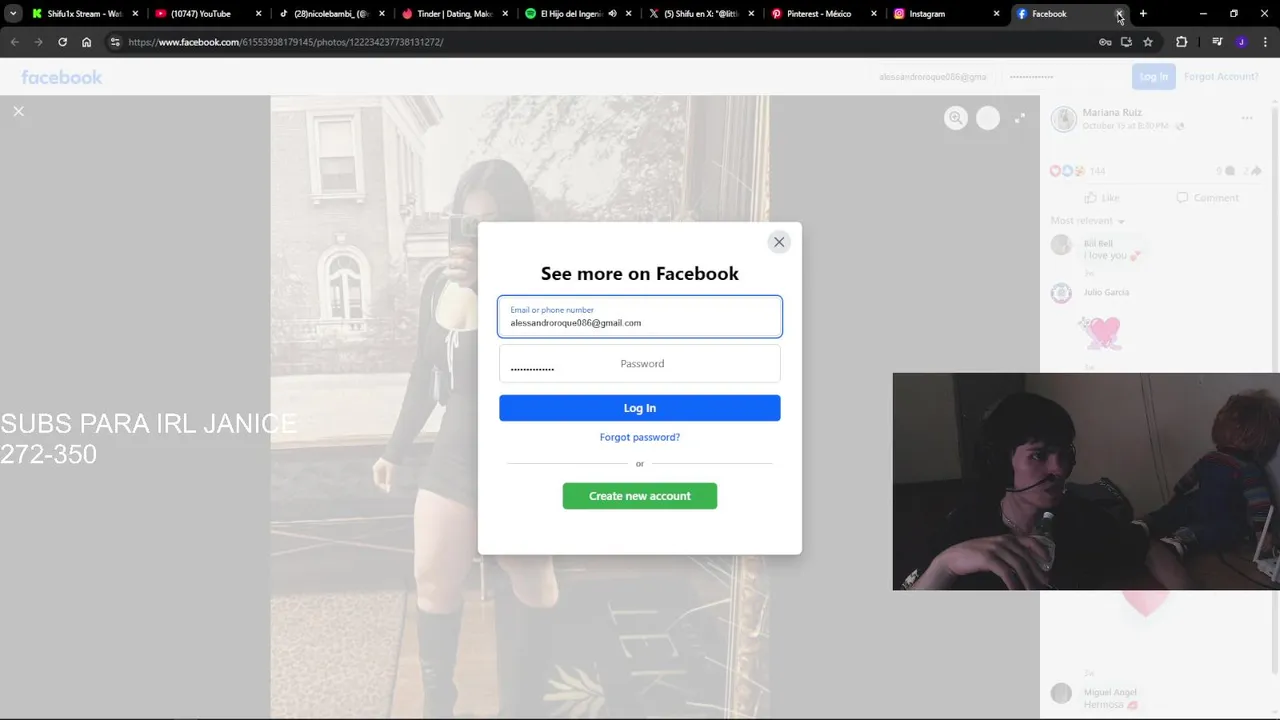Image resolution: width=1280 pixels, height=720 pixels.
Task: Open the saved passwords key icon
Action: coord(1105,42)
